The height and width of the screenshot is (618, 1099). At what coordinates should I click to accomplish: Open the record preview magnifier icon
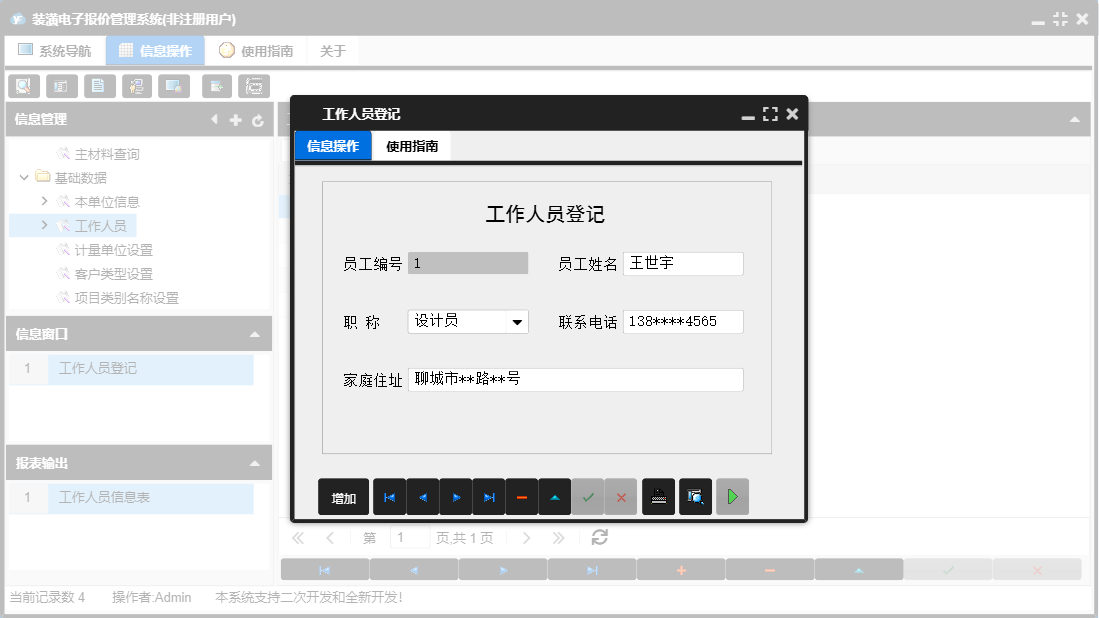(x=695, y=497)
